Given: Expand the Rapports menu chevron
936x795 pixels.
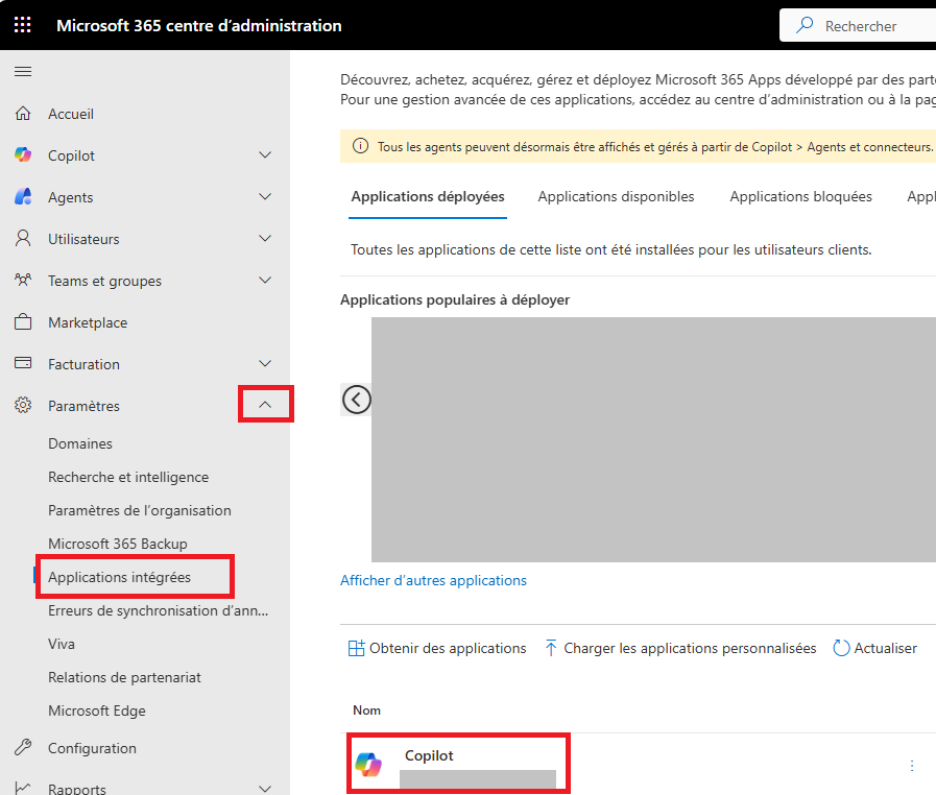Looking at the screenshot, I should click(x=265, y=788).
